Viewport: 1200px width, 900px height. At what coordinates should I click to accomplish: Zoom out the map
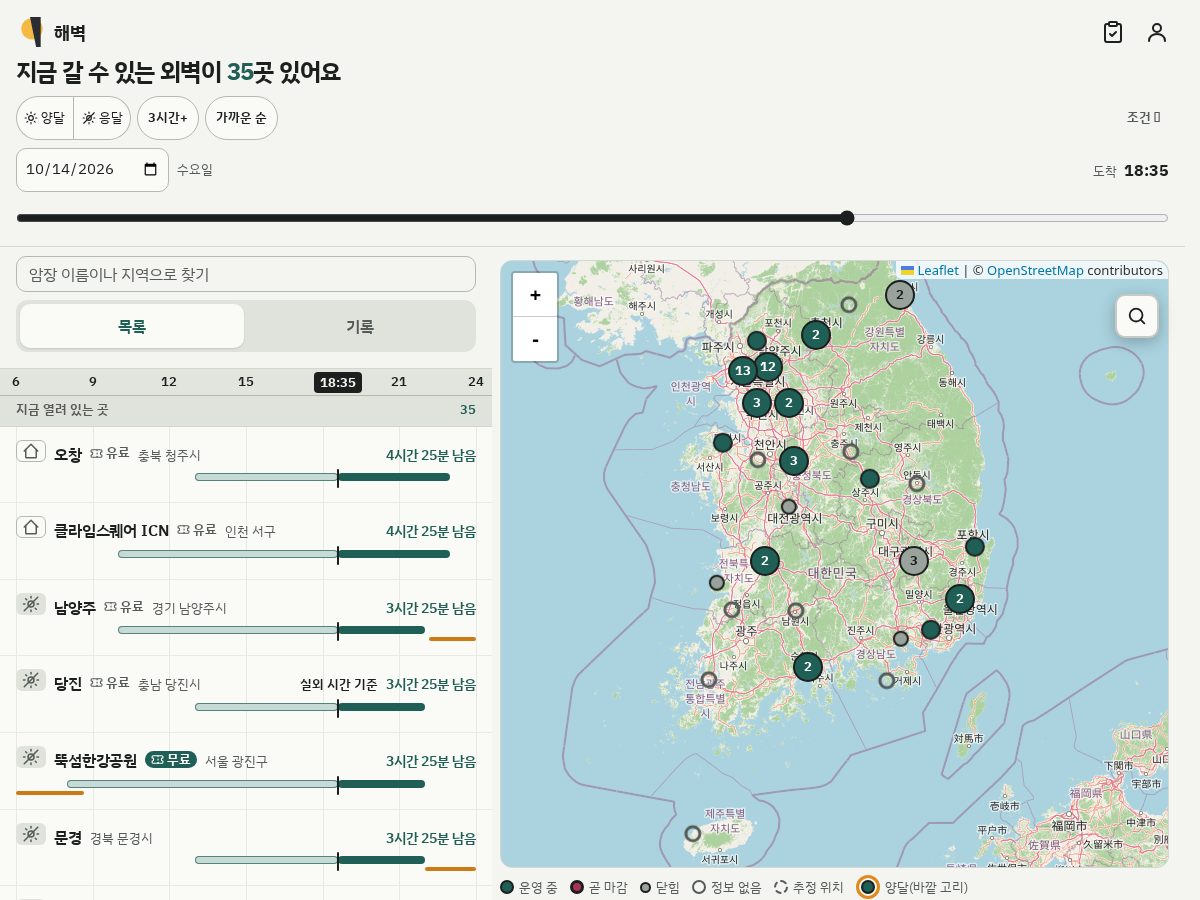tap(535, 340)
